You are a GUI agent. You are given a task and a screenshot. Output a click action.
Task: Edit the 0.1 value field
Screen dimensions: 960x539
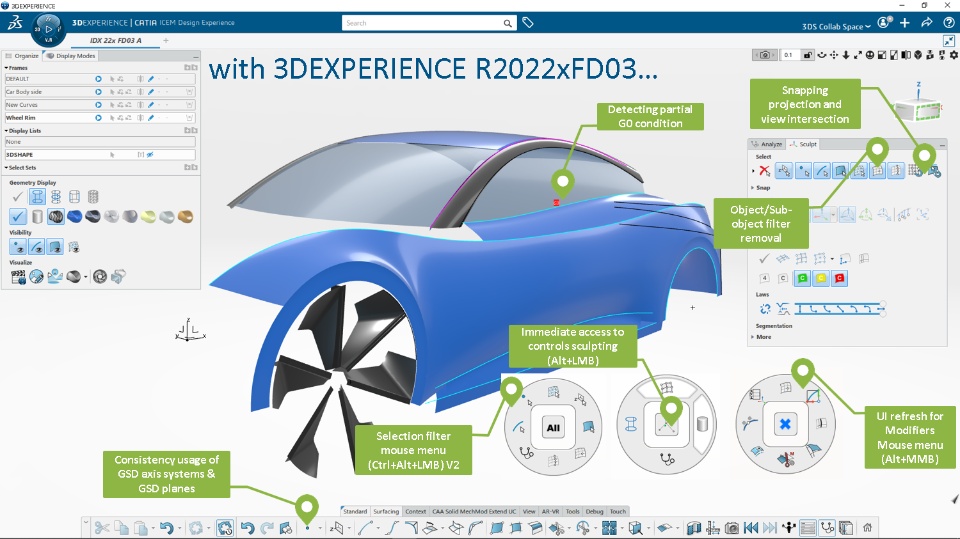[x=789, y=55]
